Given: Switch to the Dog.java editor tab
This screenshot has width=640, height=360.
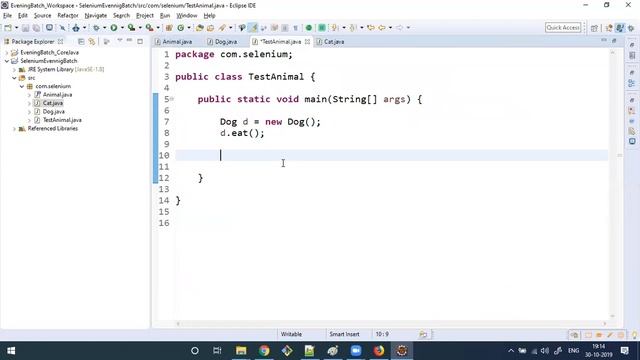Looking at the screenshot, I should coord(222,42).
